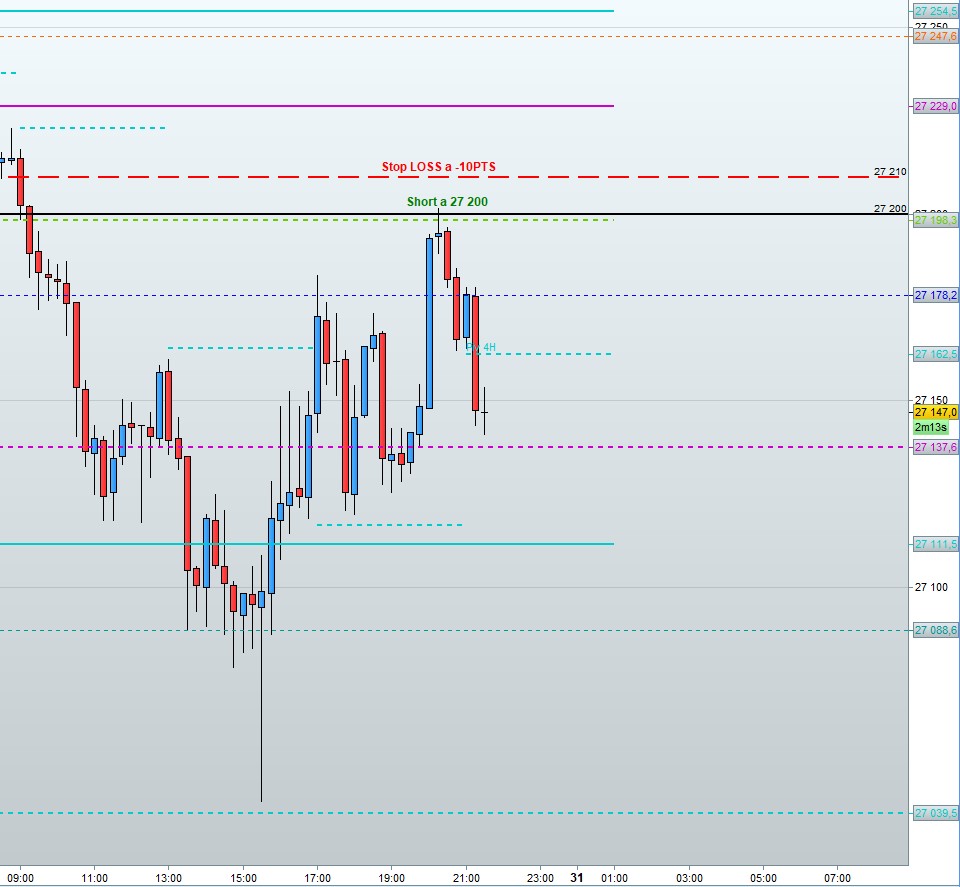Click the 01:00 time axis label
This screenshot has height=887, width=960.
(614, 878)
